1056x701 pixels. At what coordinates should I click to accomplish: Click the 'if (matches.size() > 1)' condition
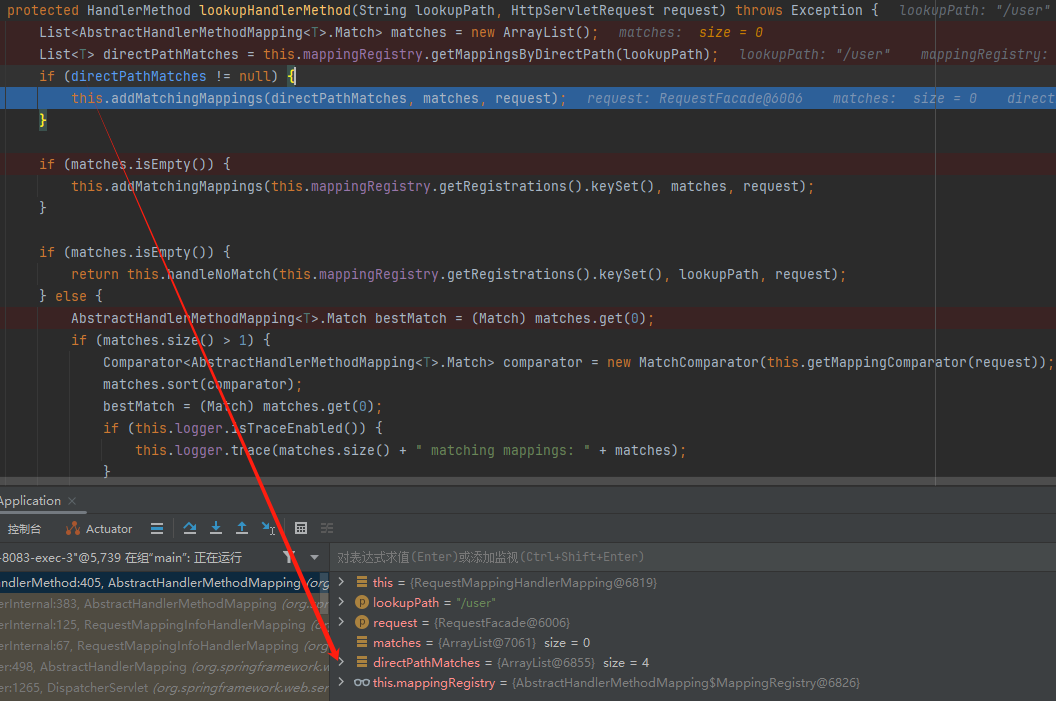(x=170, y=340)
